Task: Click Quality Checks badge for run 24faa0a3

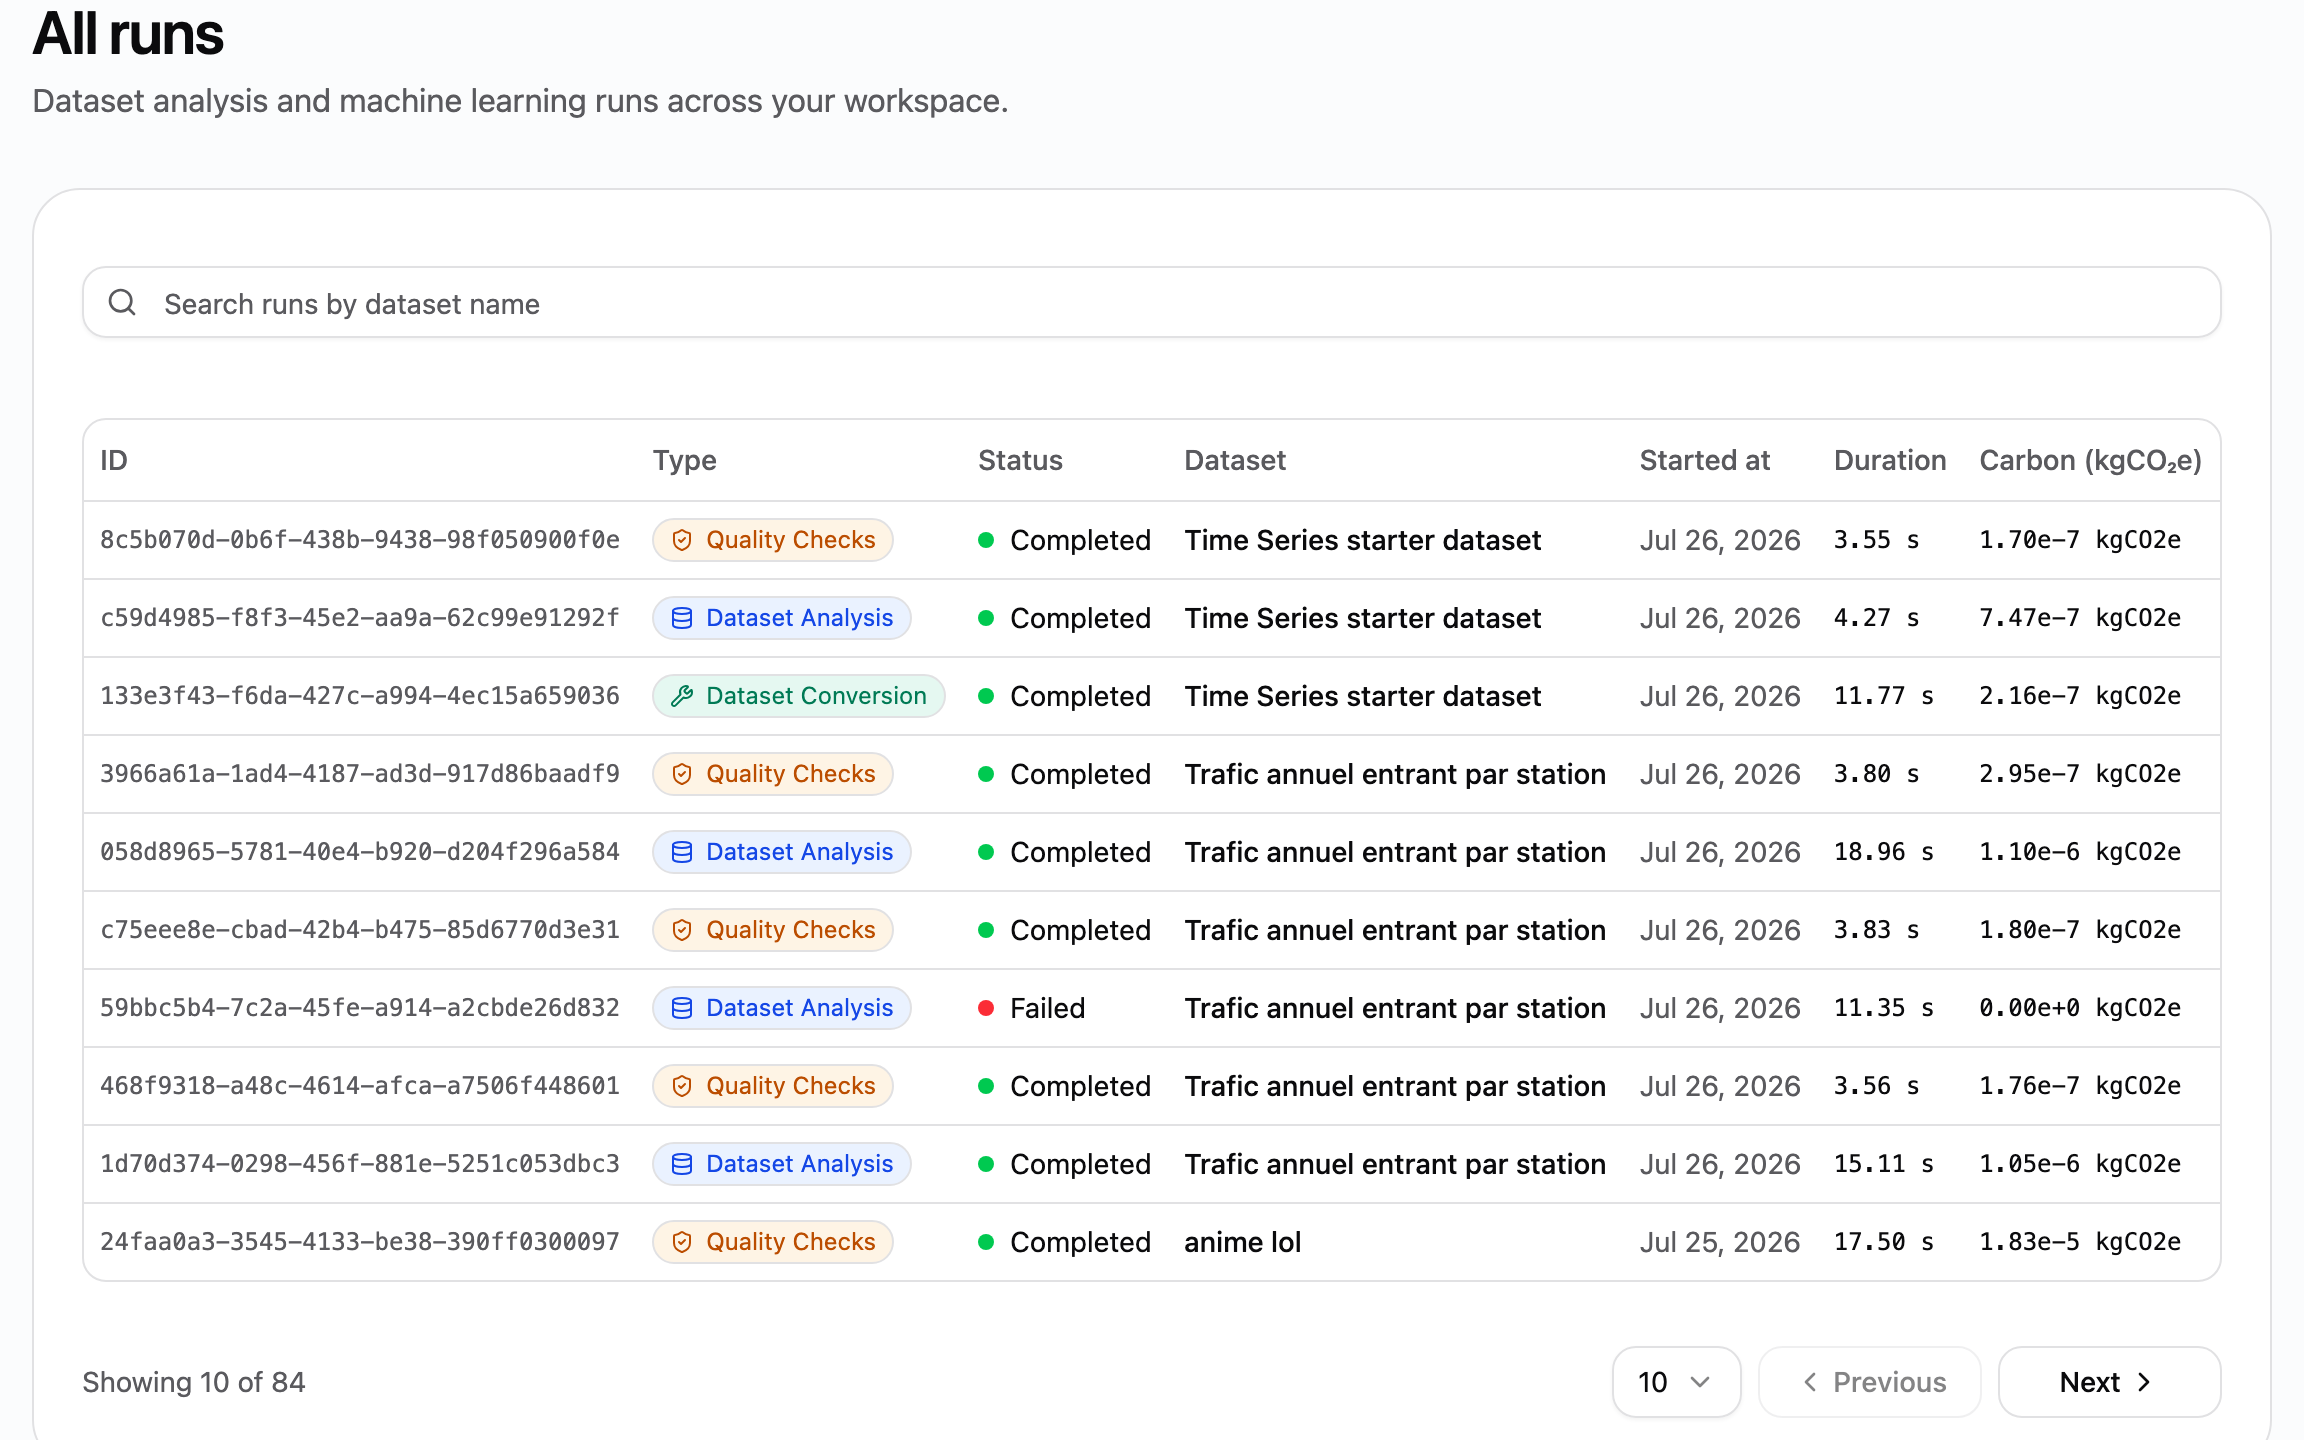Action: [773, 1242]
